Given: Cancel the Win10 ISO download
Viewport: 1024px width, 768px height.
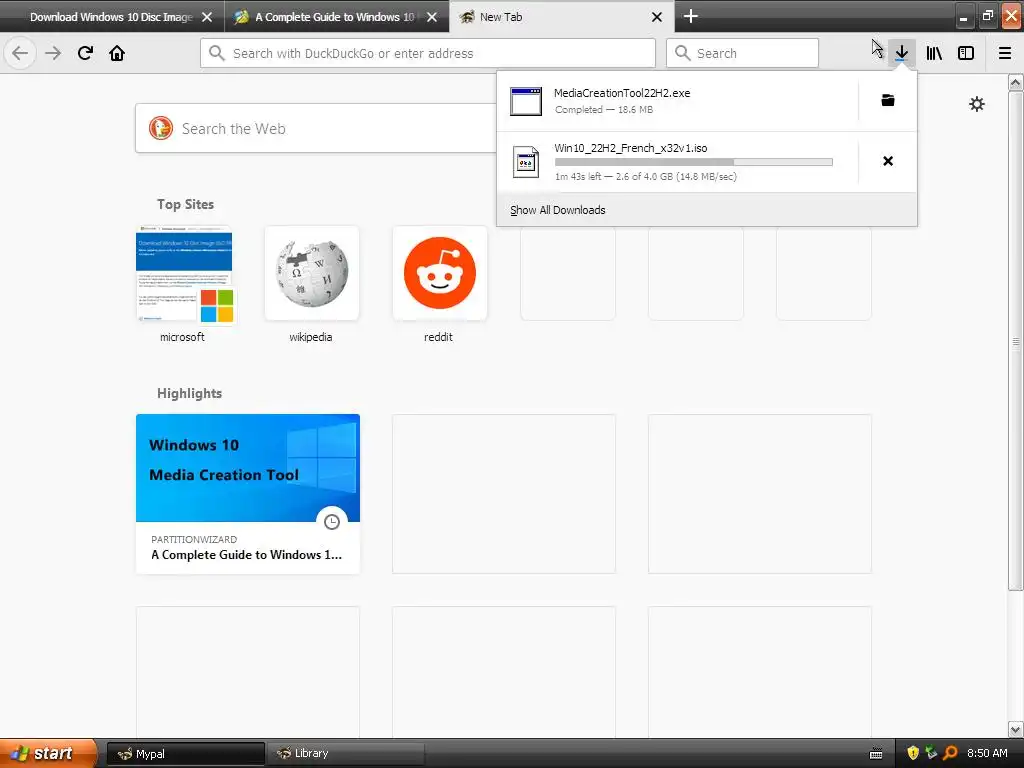Looking at the screenshot, I should tap(888, 161).
